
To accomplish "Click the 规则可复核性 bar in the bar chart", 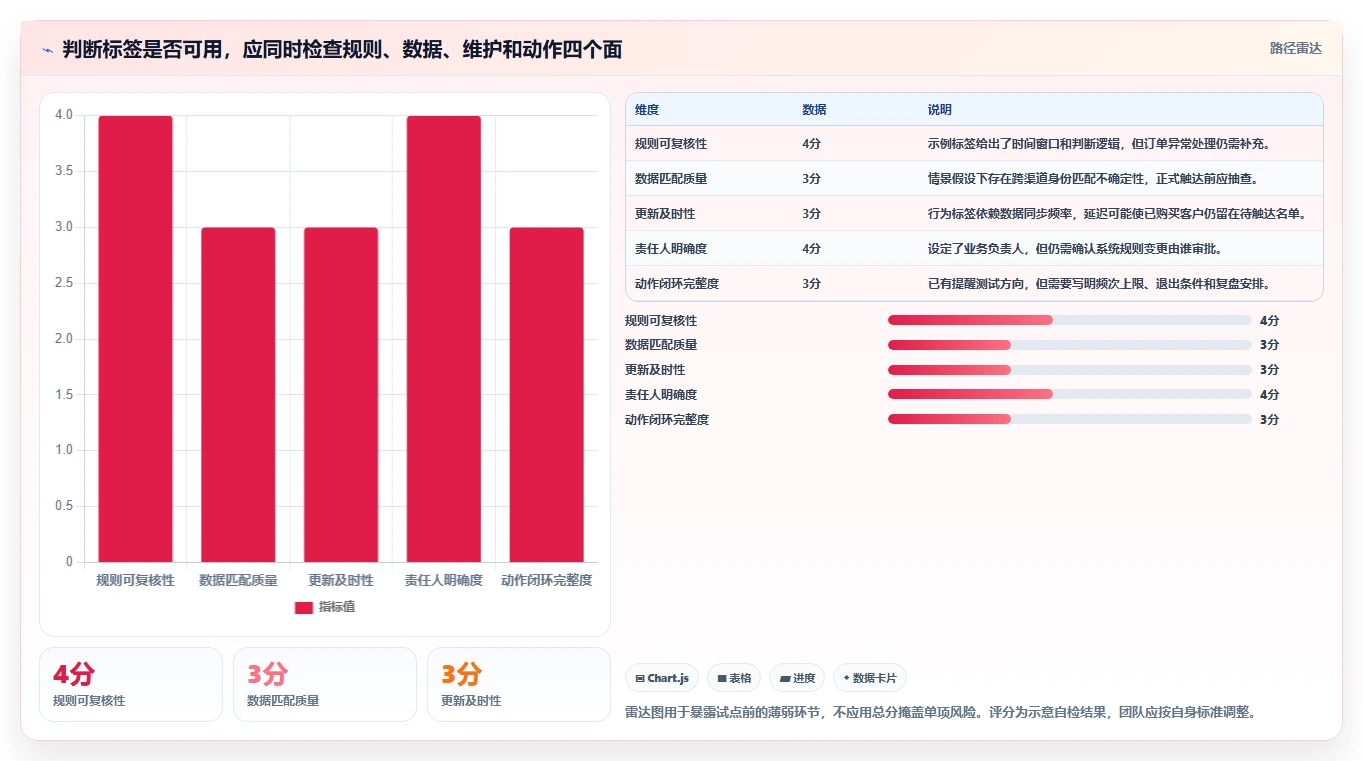I will (x=135, y=339).
